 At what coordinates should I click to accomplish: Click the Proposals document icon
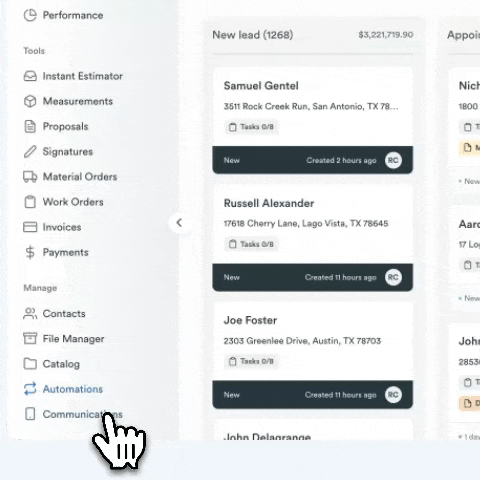coord(30,127)
